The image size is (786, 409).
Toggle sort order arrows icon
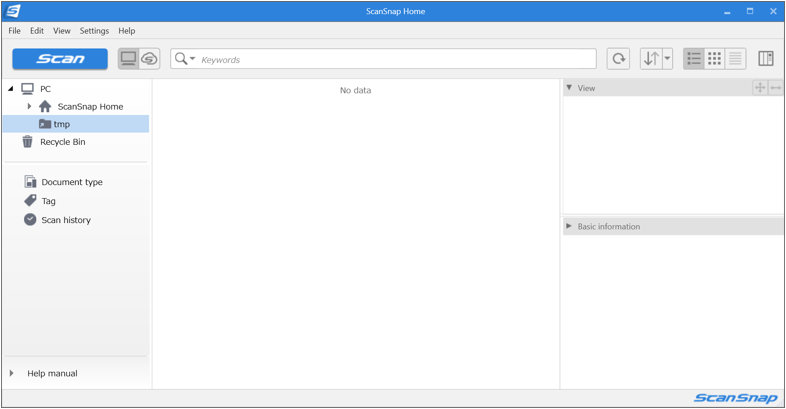(651, 59)
